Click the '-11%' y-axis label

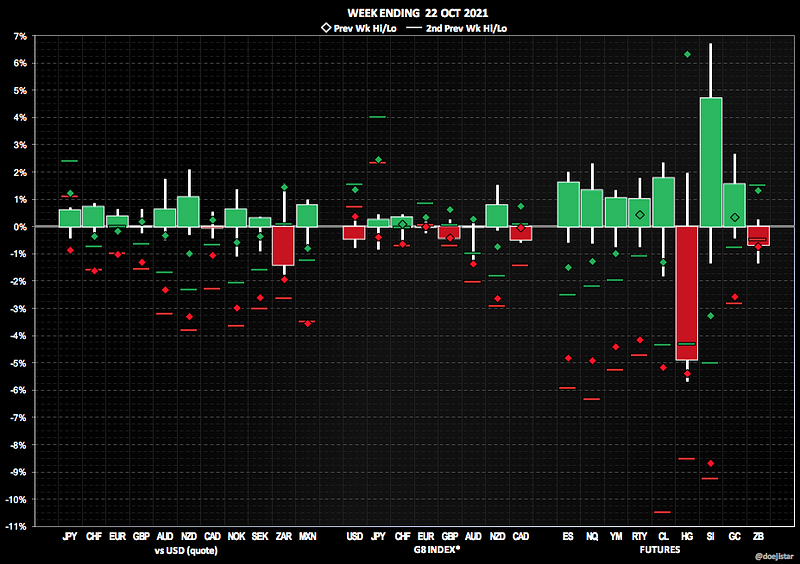coord(16,527)
